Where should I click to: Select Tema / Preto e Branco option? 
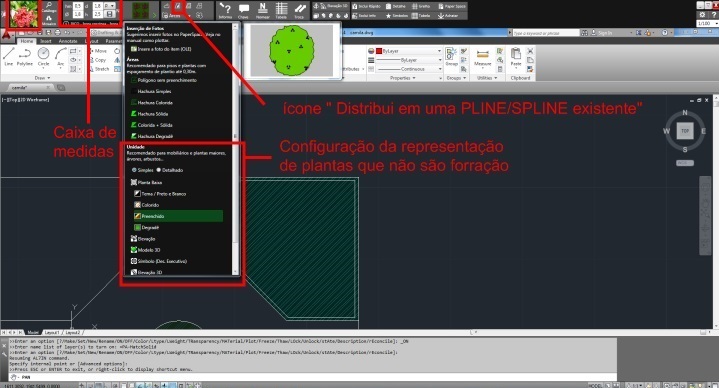click(x=160, y=194)
